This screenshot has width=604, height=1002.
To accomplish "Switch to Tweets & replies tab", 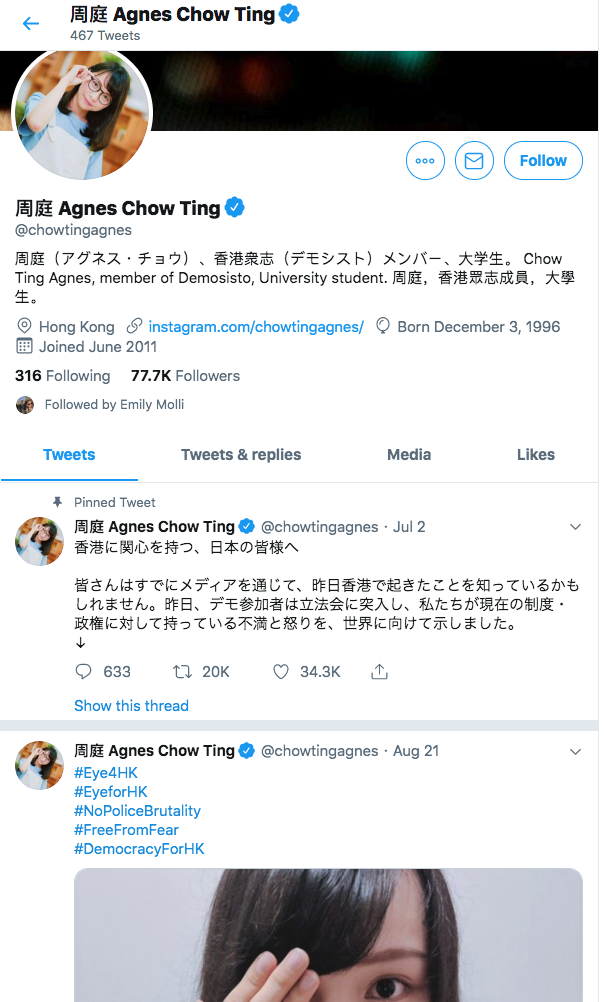I will click(241, 455).
